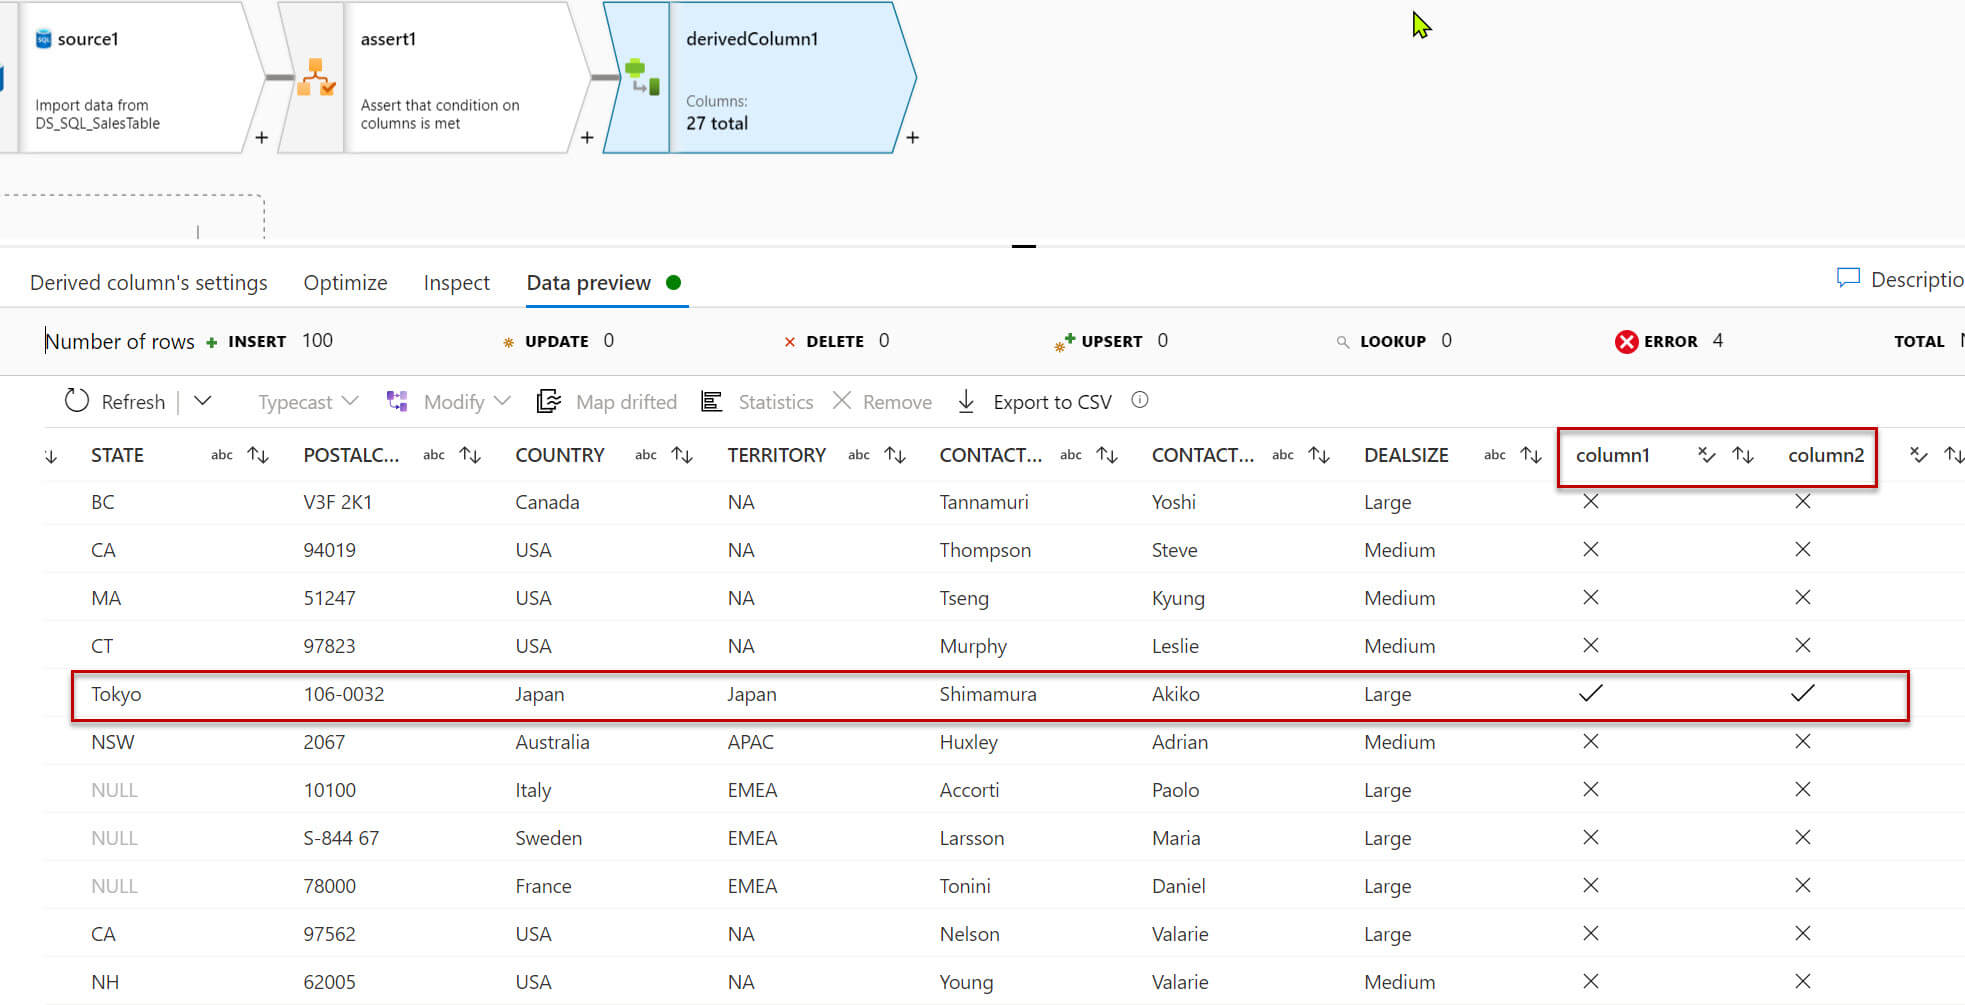Screen dimensions: 1965x1005
Task: Click the info icon beside Export to CSV
Action: (x=1140, y=400)
